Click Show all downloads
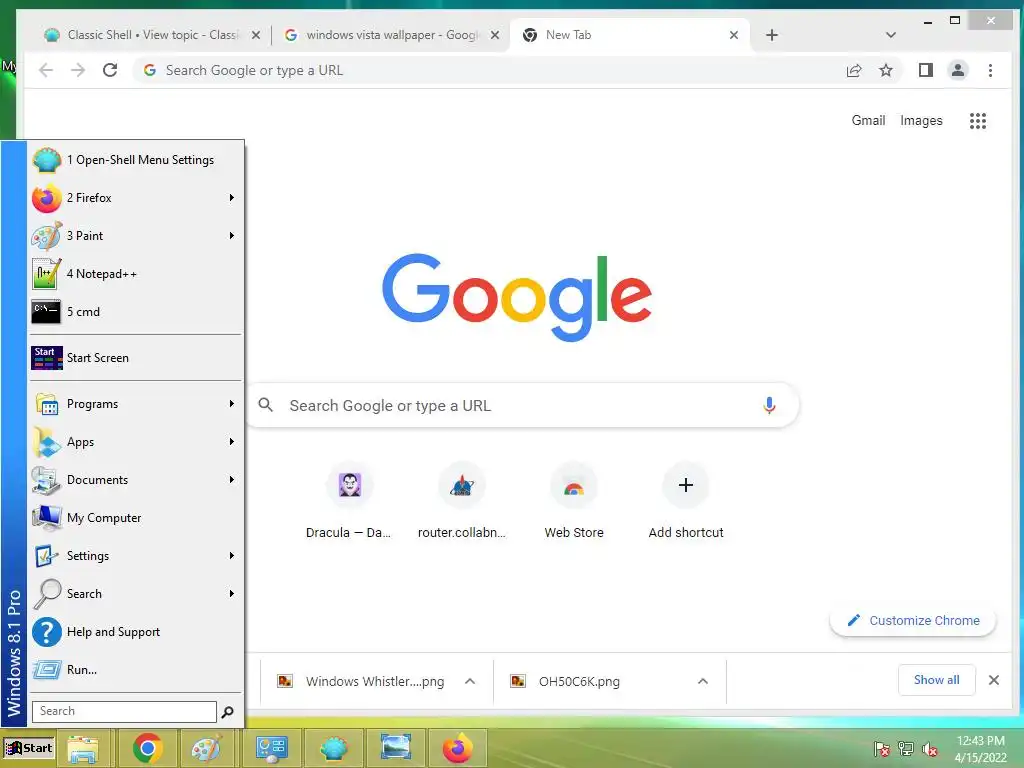The width and height of the screenshot is (1024, 768). point(936,680)
